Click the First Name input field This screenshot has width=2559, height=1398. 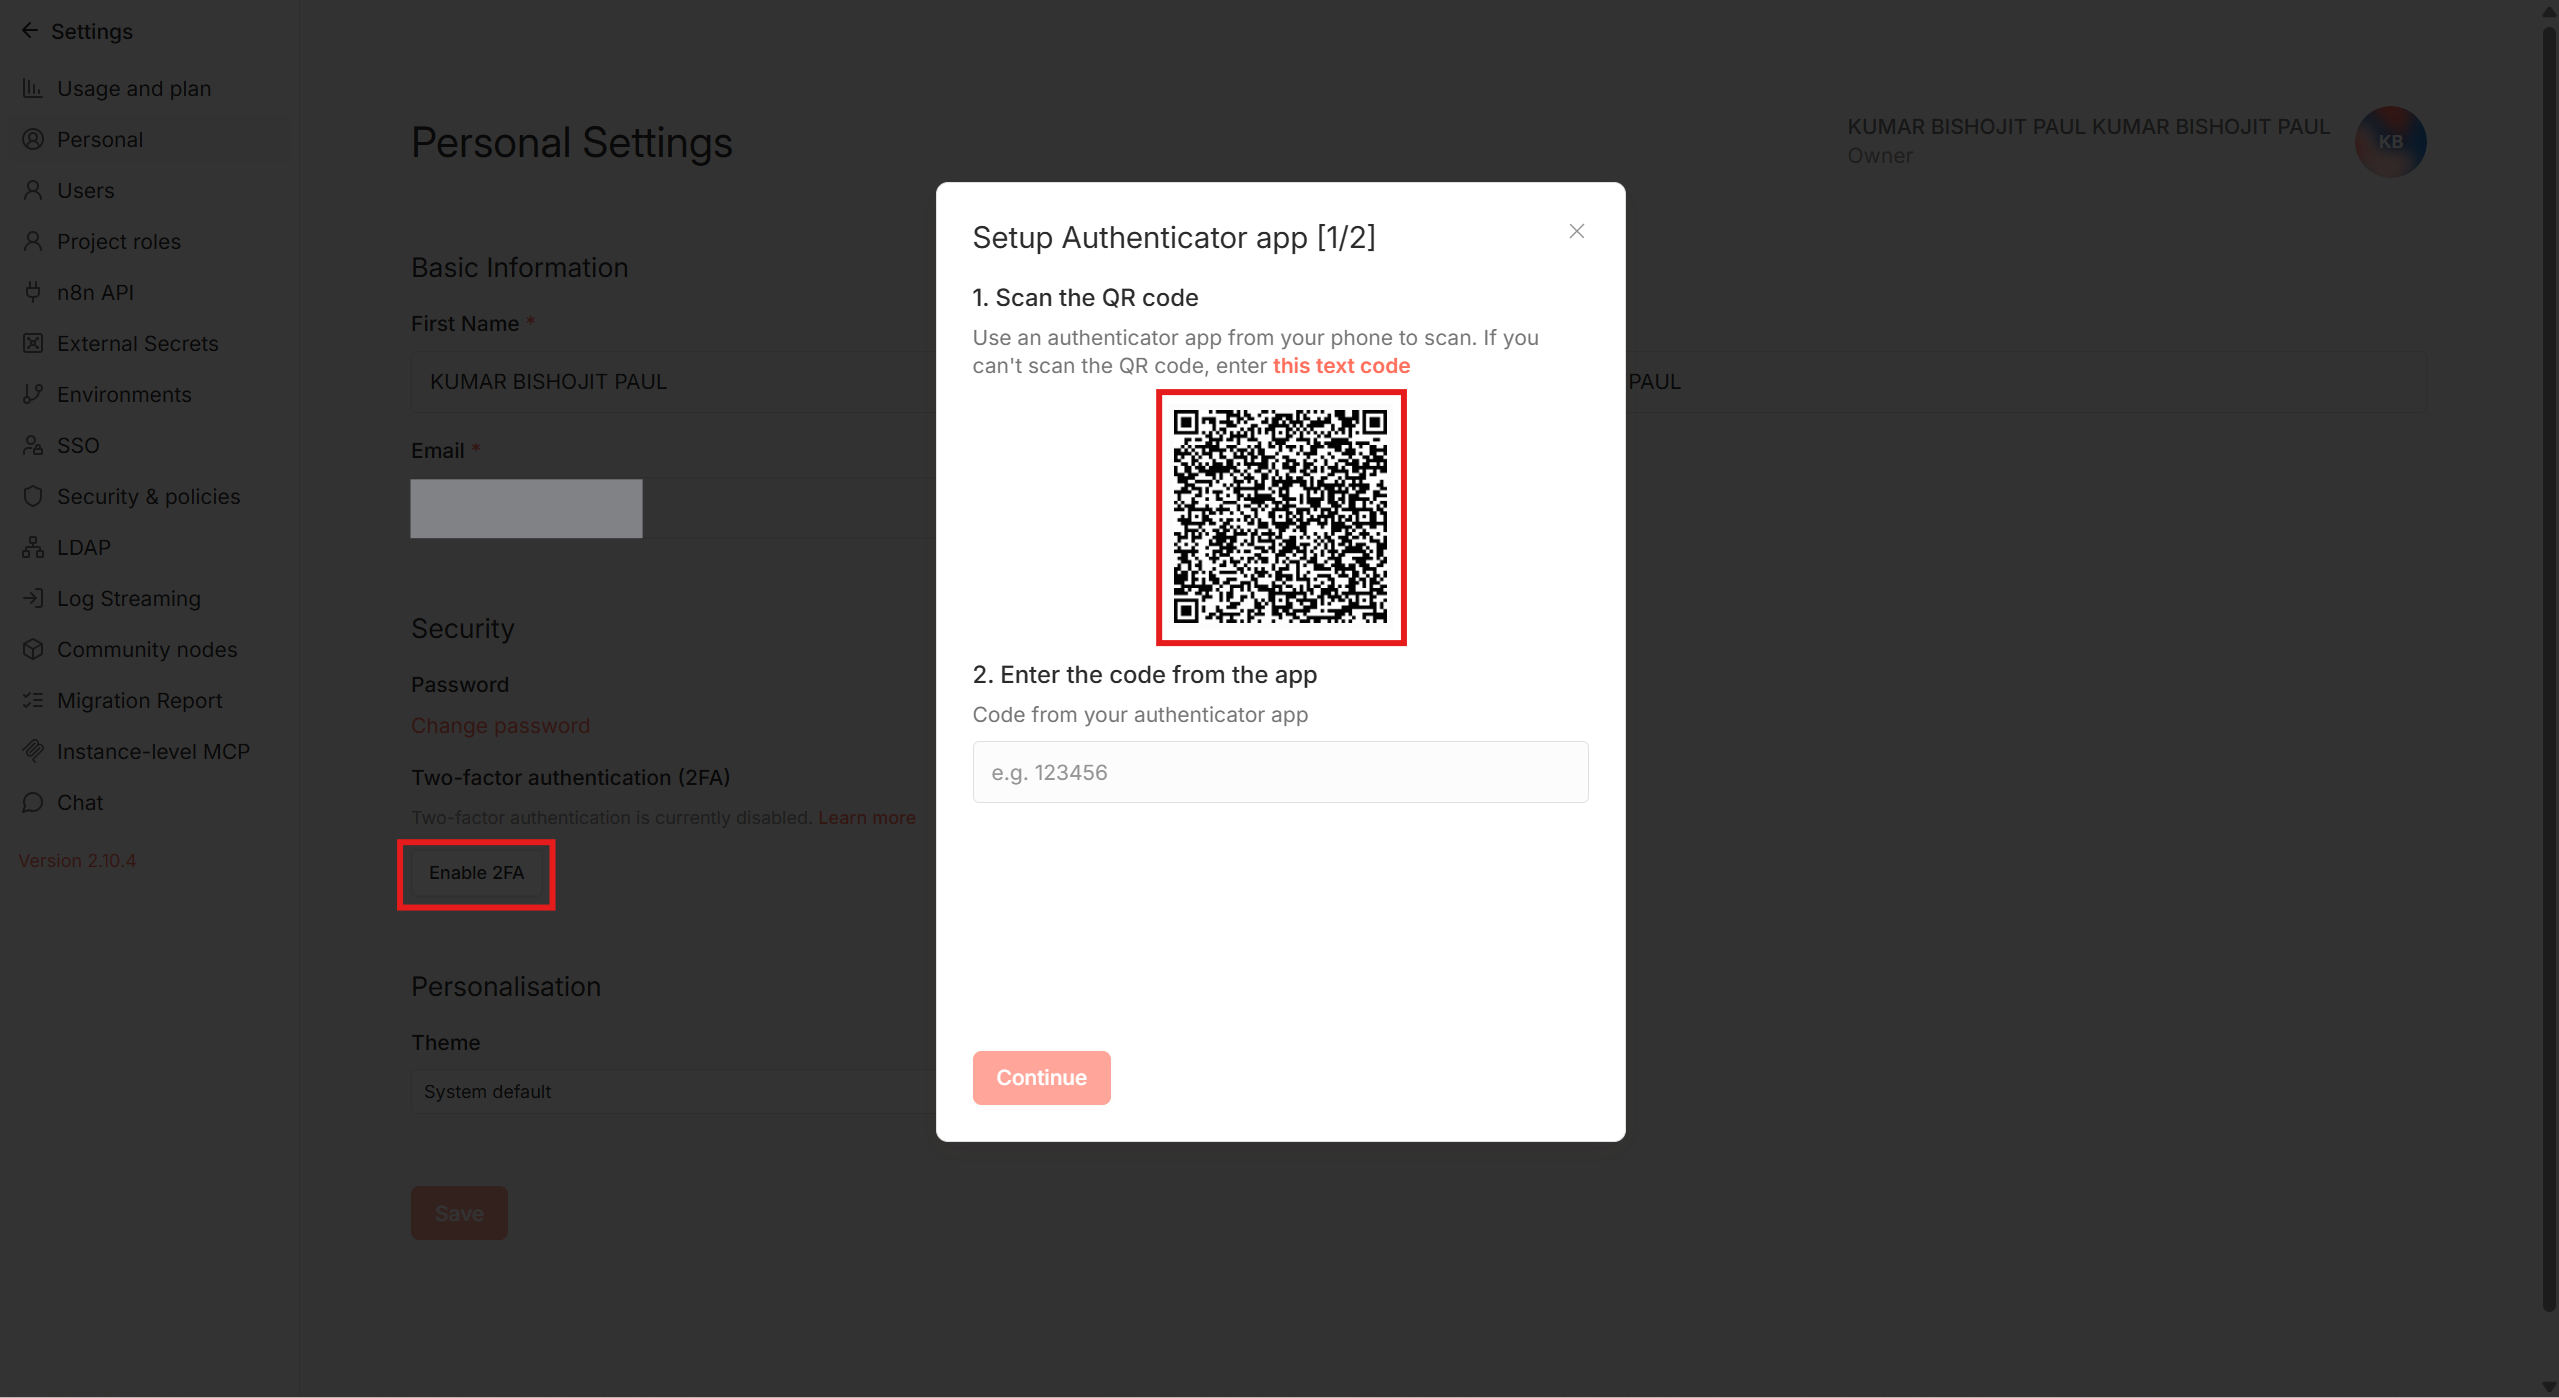pos(673,381)
